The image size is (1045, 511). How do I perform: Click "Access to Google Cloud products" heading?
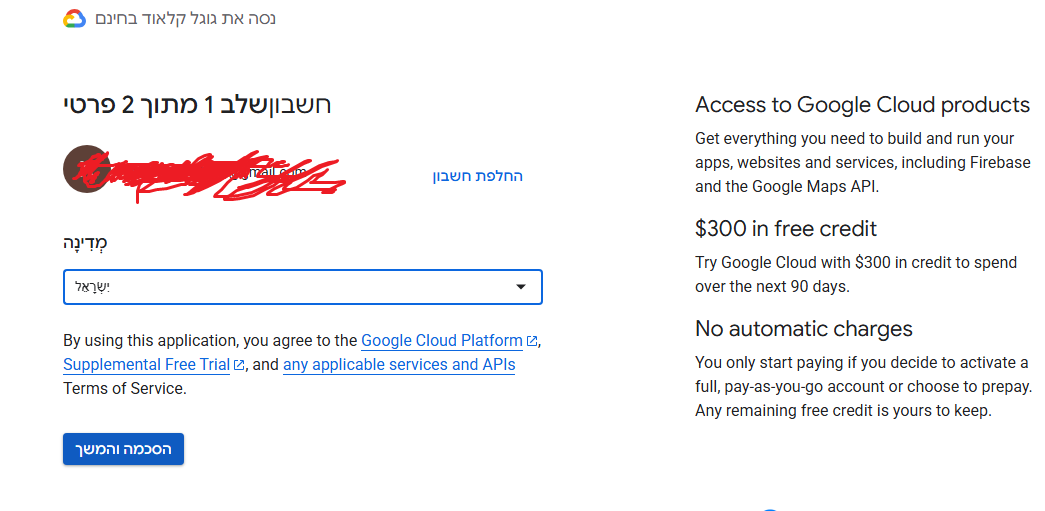(862, 105)
